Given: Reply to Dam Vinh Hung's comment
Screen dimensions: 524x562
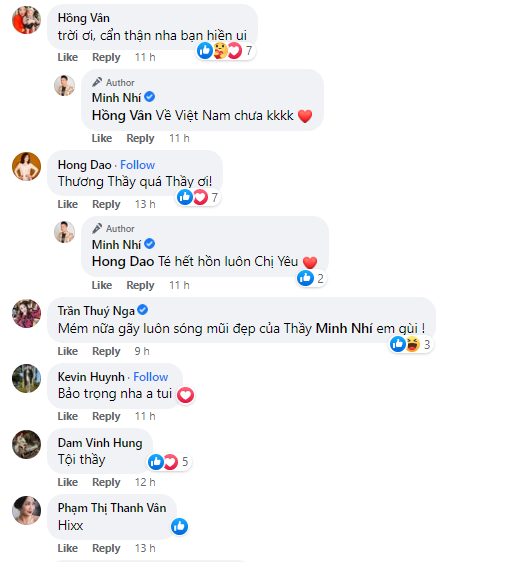Looking at the screenshot, I should [106, 482].
